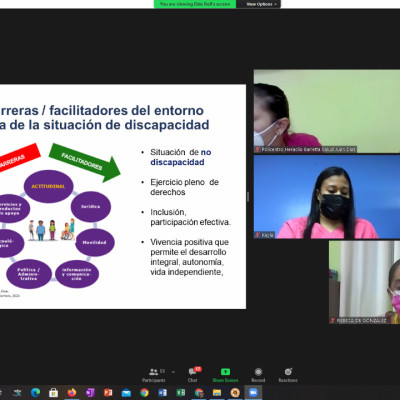The height and width of the screenshot is (400, 400).
Task: Open the Chat panel with unread badge
Action: pos(193,375)
